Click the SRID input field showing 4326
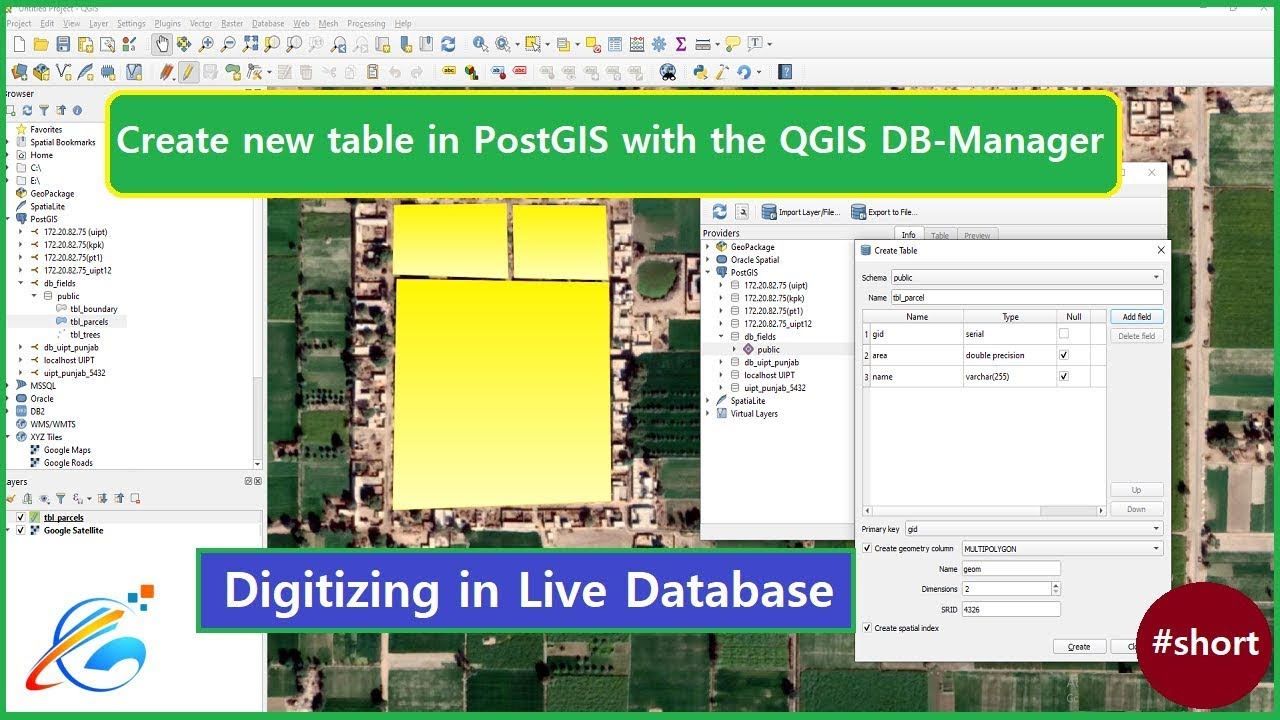Viewport: 1280px width, 720px height. point(1010,608)
